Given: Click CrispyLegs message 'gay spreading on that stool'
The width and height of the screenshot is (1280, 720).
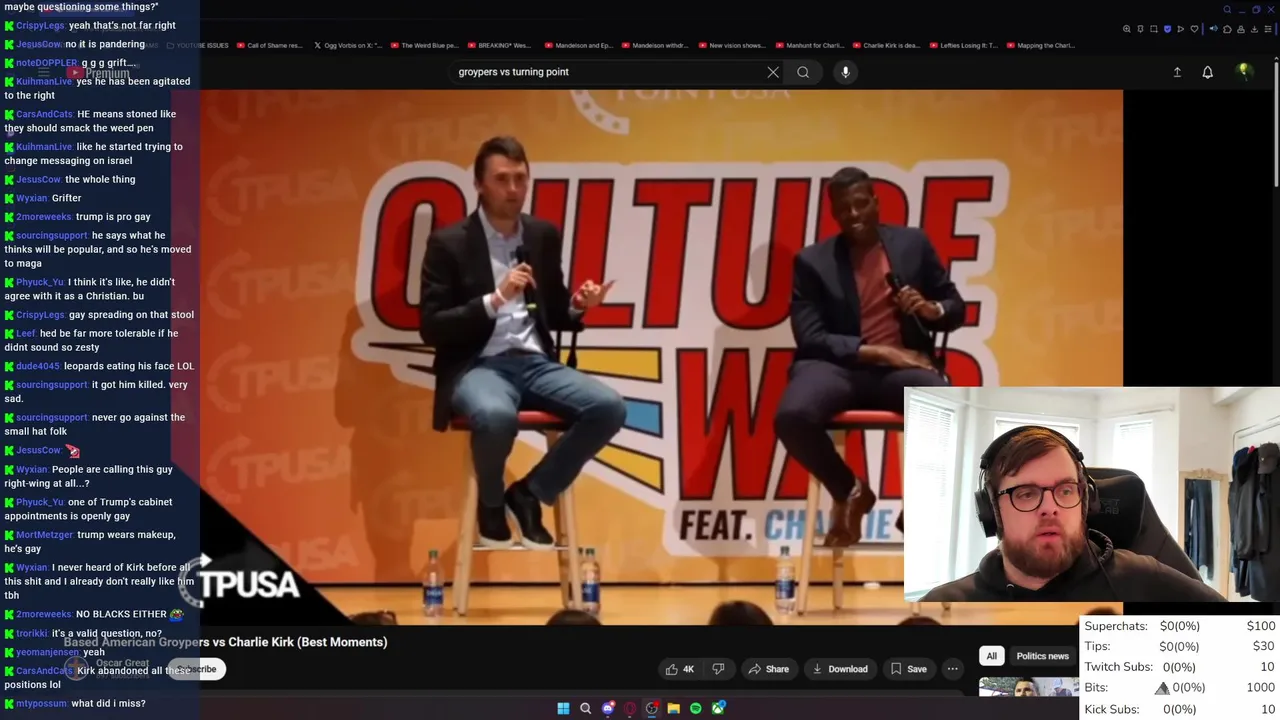Looking at the screenshot, I should 131,315.
